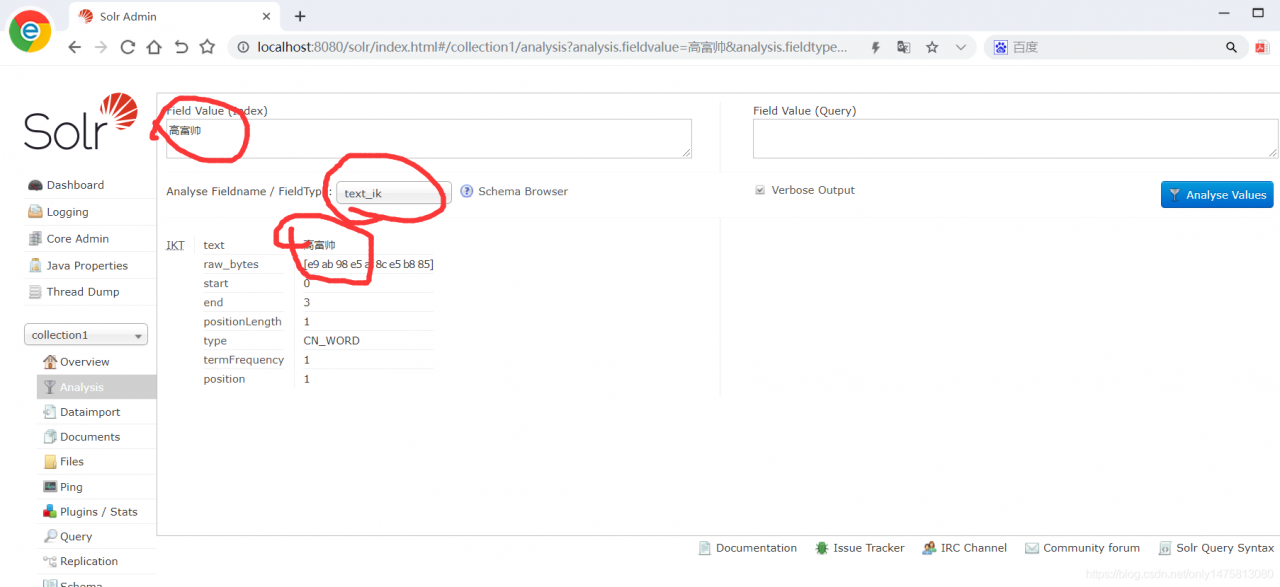Click the translate page icon

coord(904,47)
